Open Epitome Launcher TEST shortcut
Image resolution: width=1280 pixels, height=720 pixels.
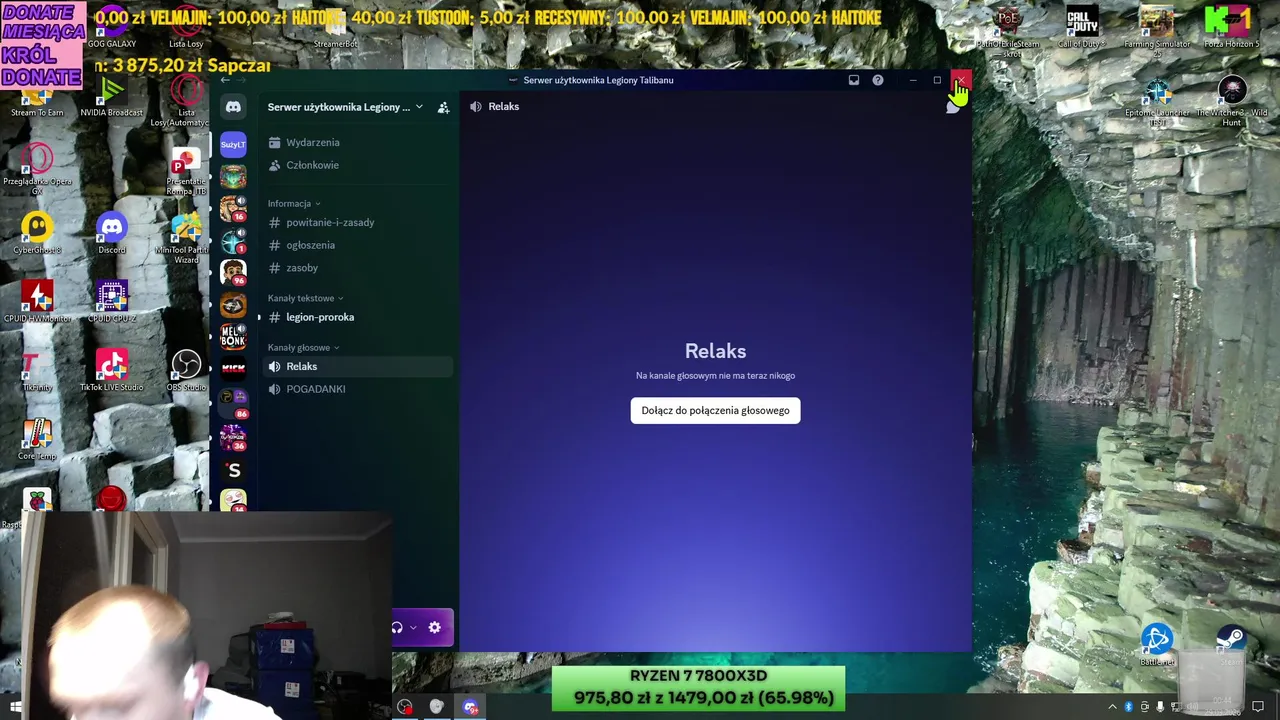[x=1157, y=102]
